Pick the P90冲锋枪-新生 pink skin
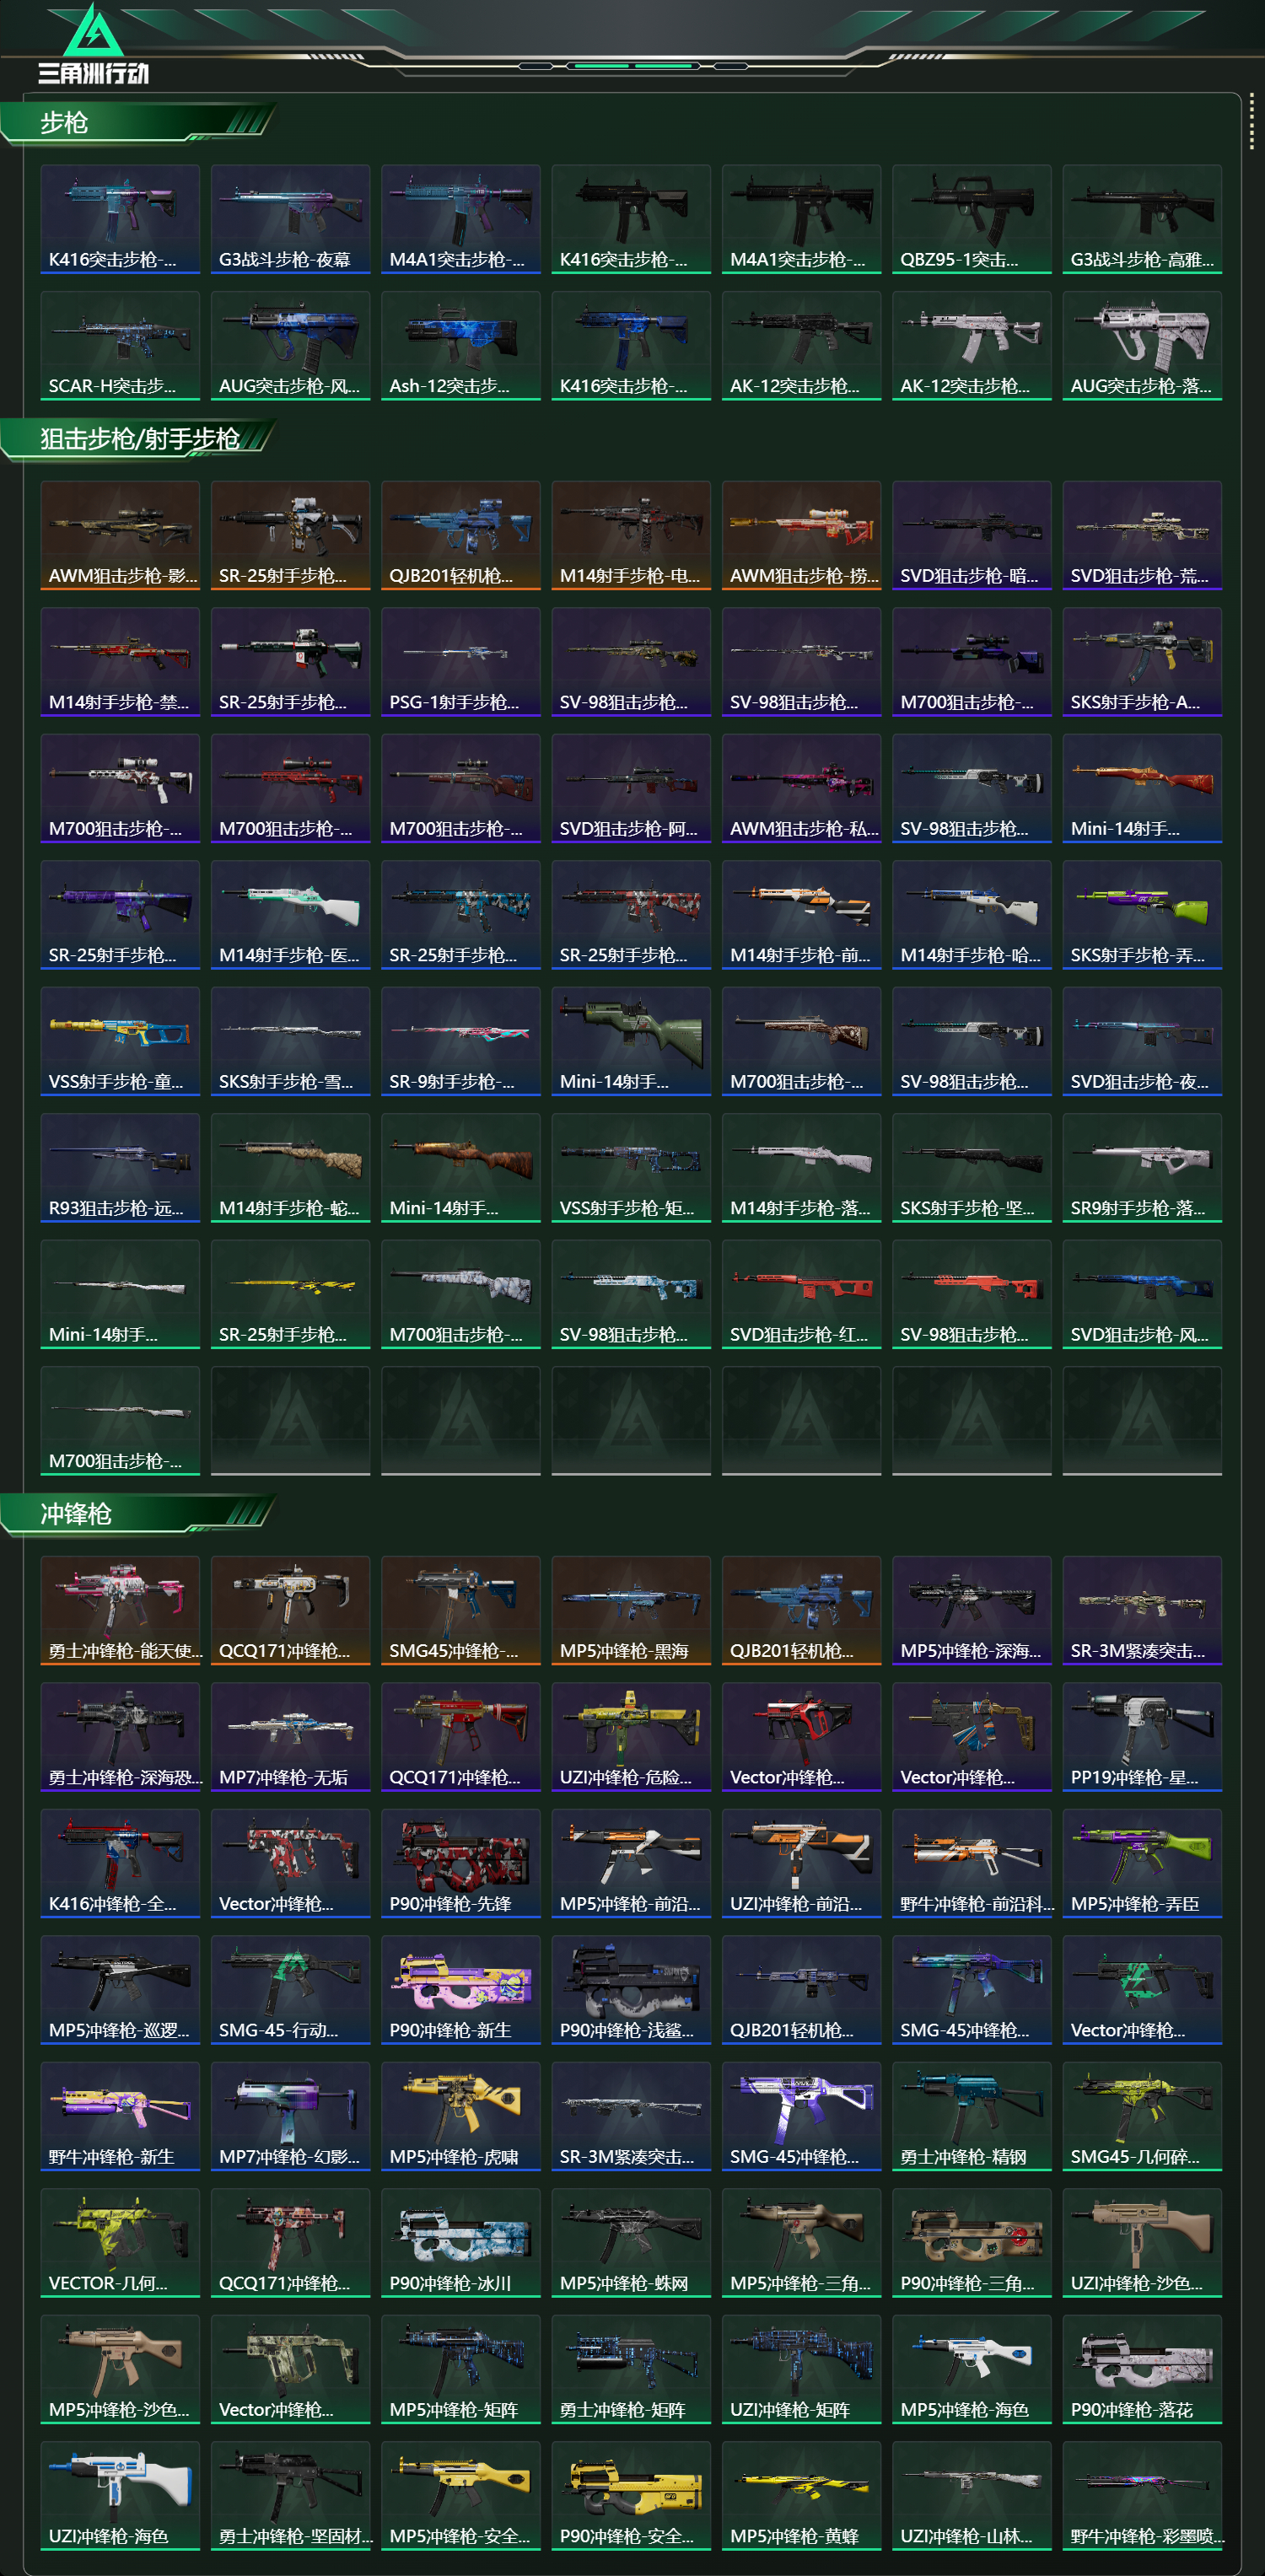The width and height of the screenshot is (1265, 2576). point(460,1990)
